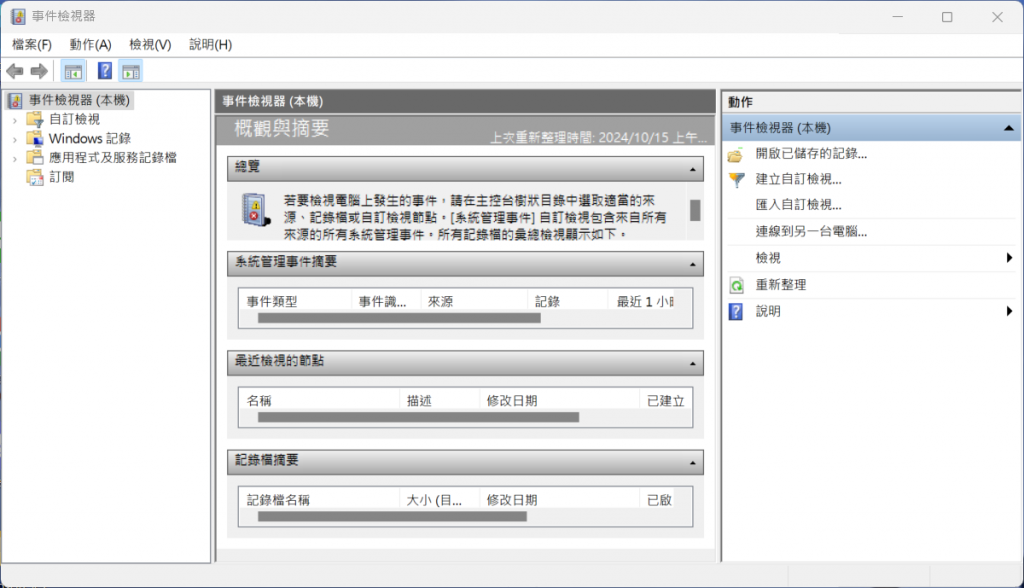The image size is (1024, 588).
Task: Sort recent nodes by 修改日期 column
Action: tap(559, 400)
